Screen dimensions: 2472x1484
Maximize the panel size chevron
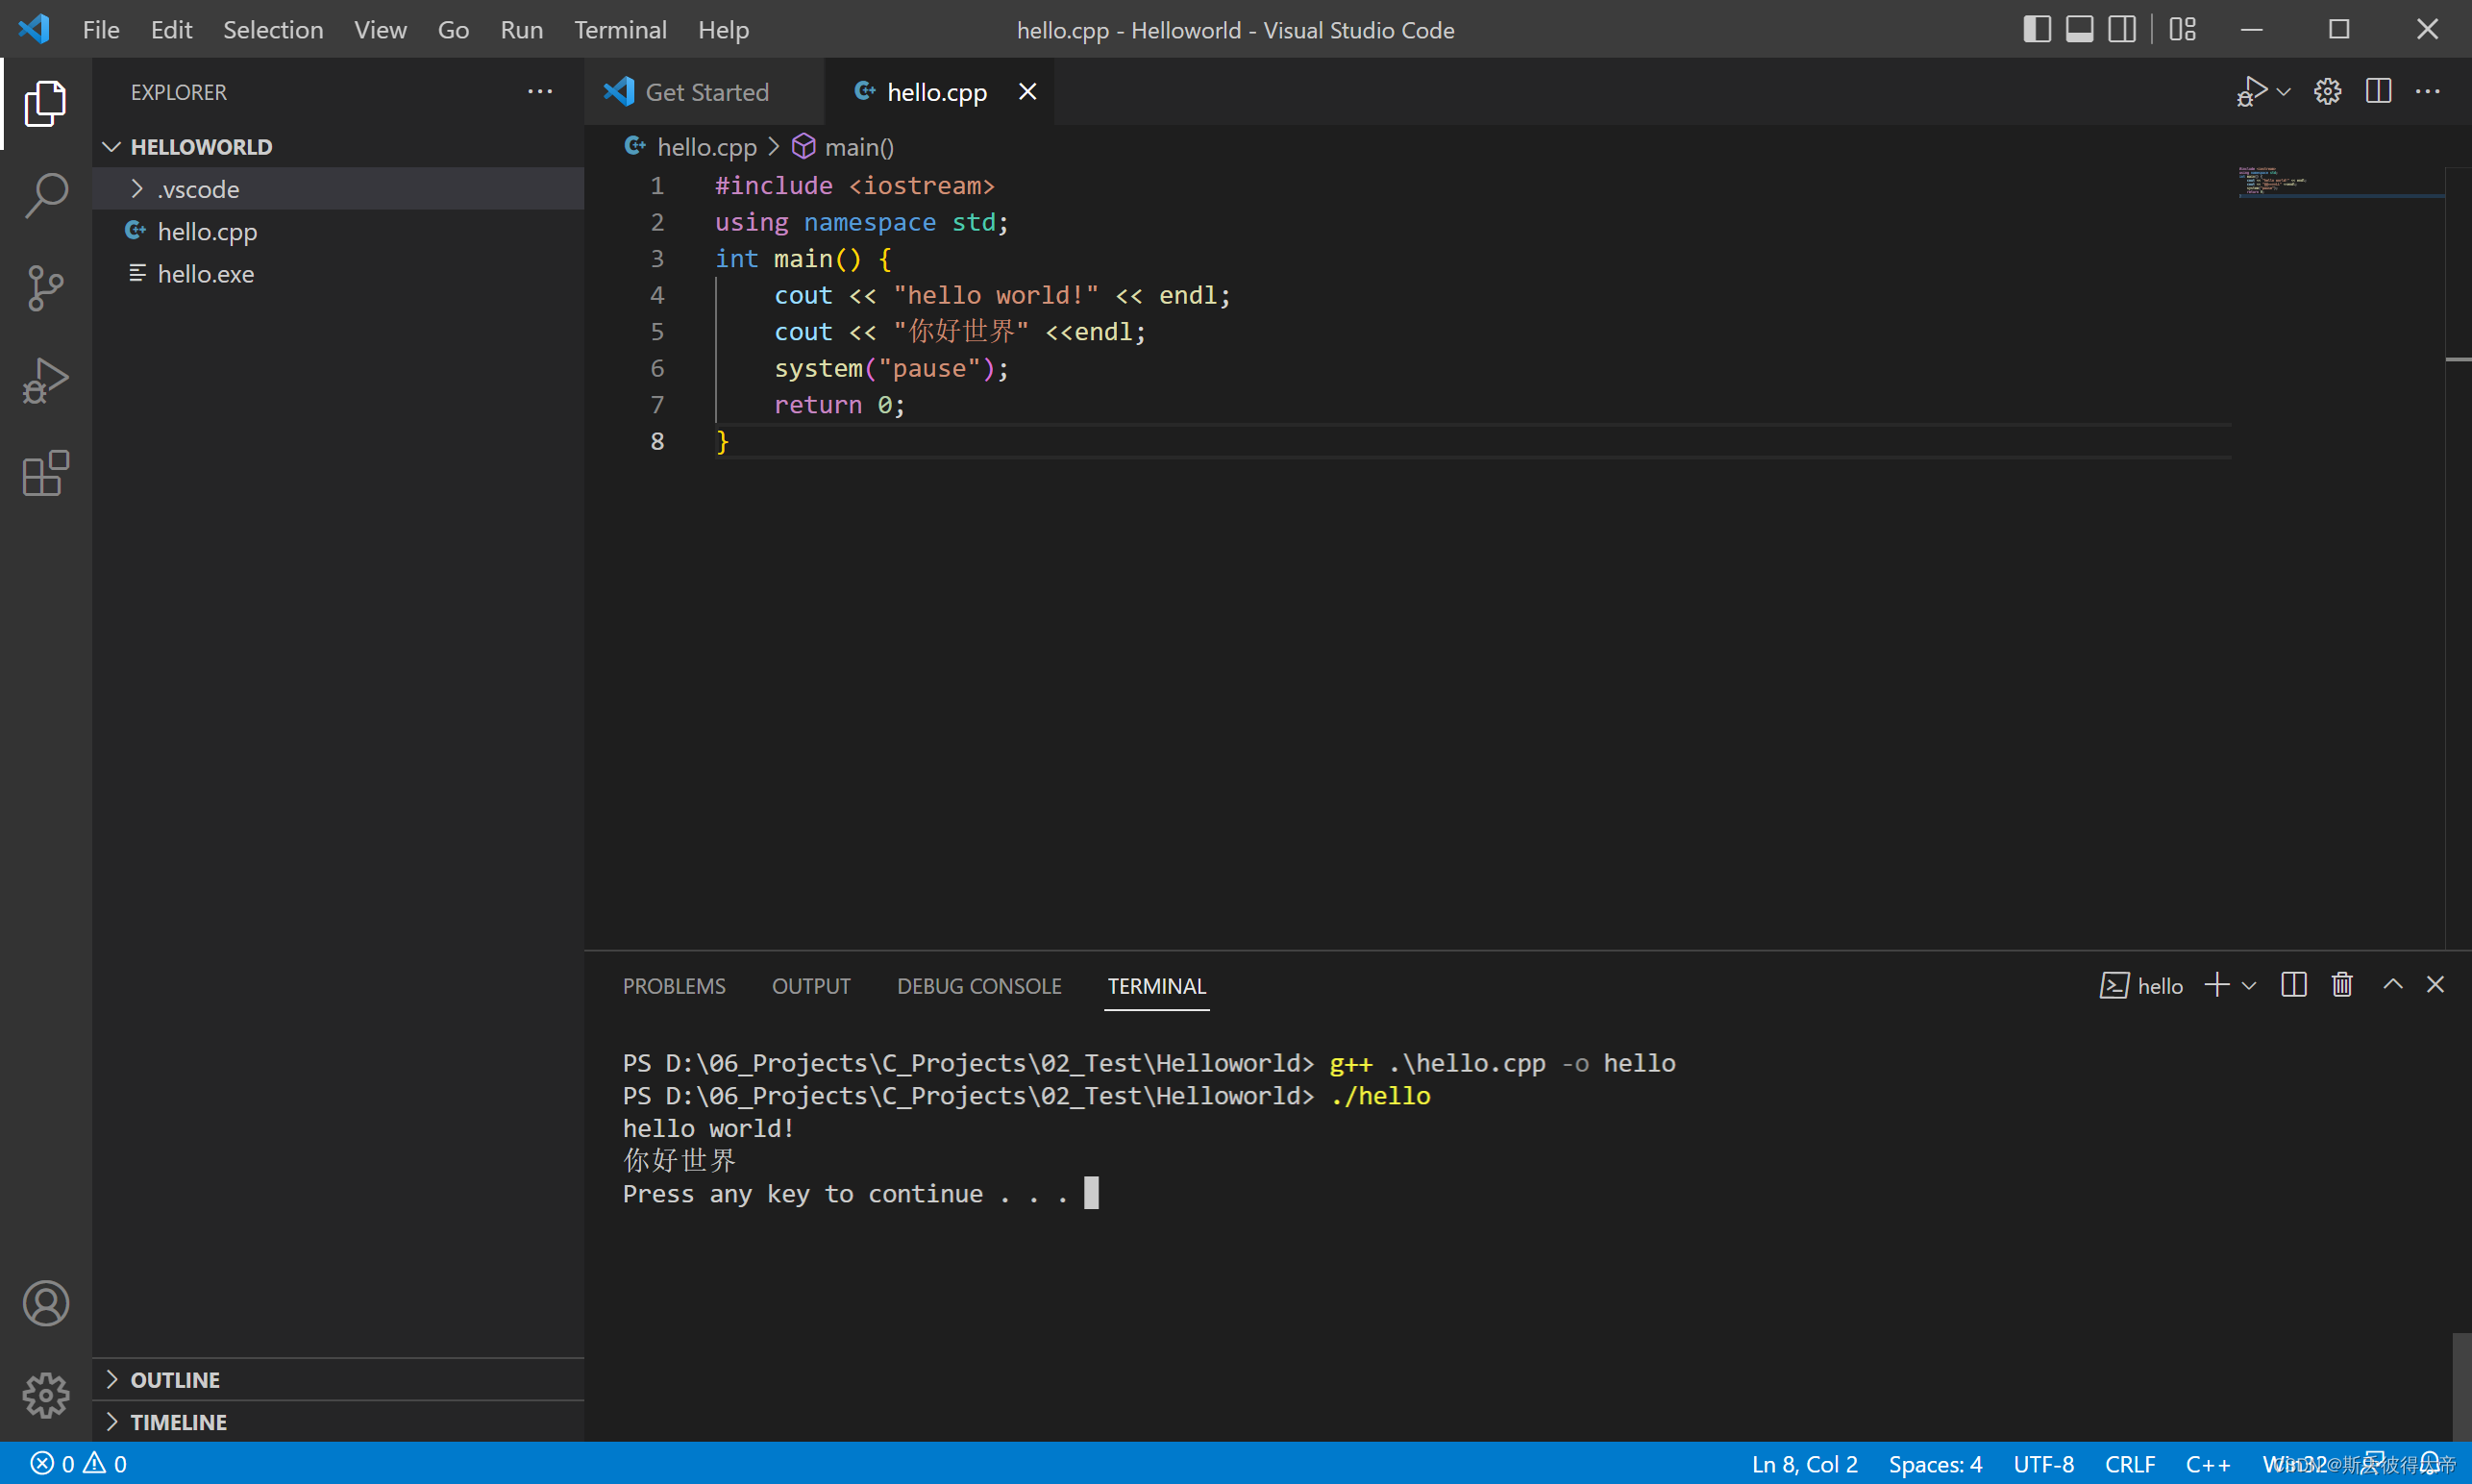tap(2393, 985)
